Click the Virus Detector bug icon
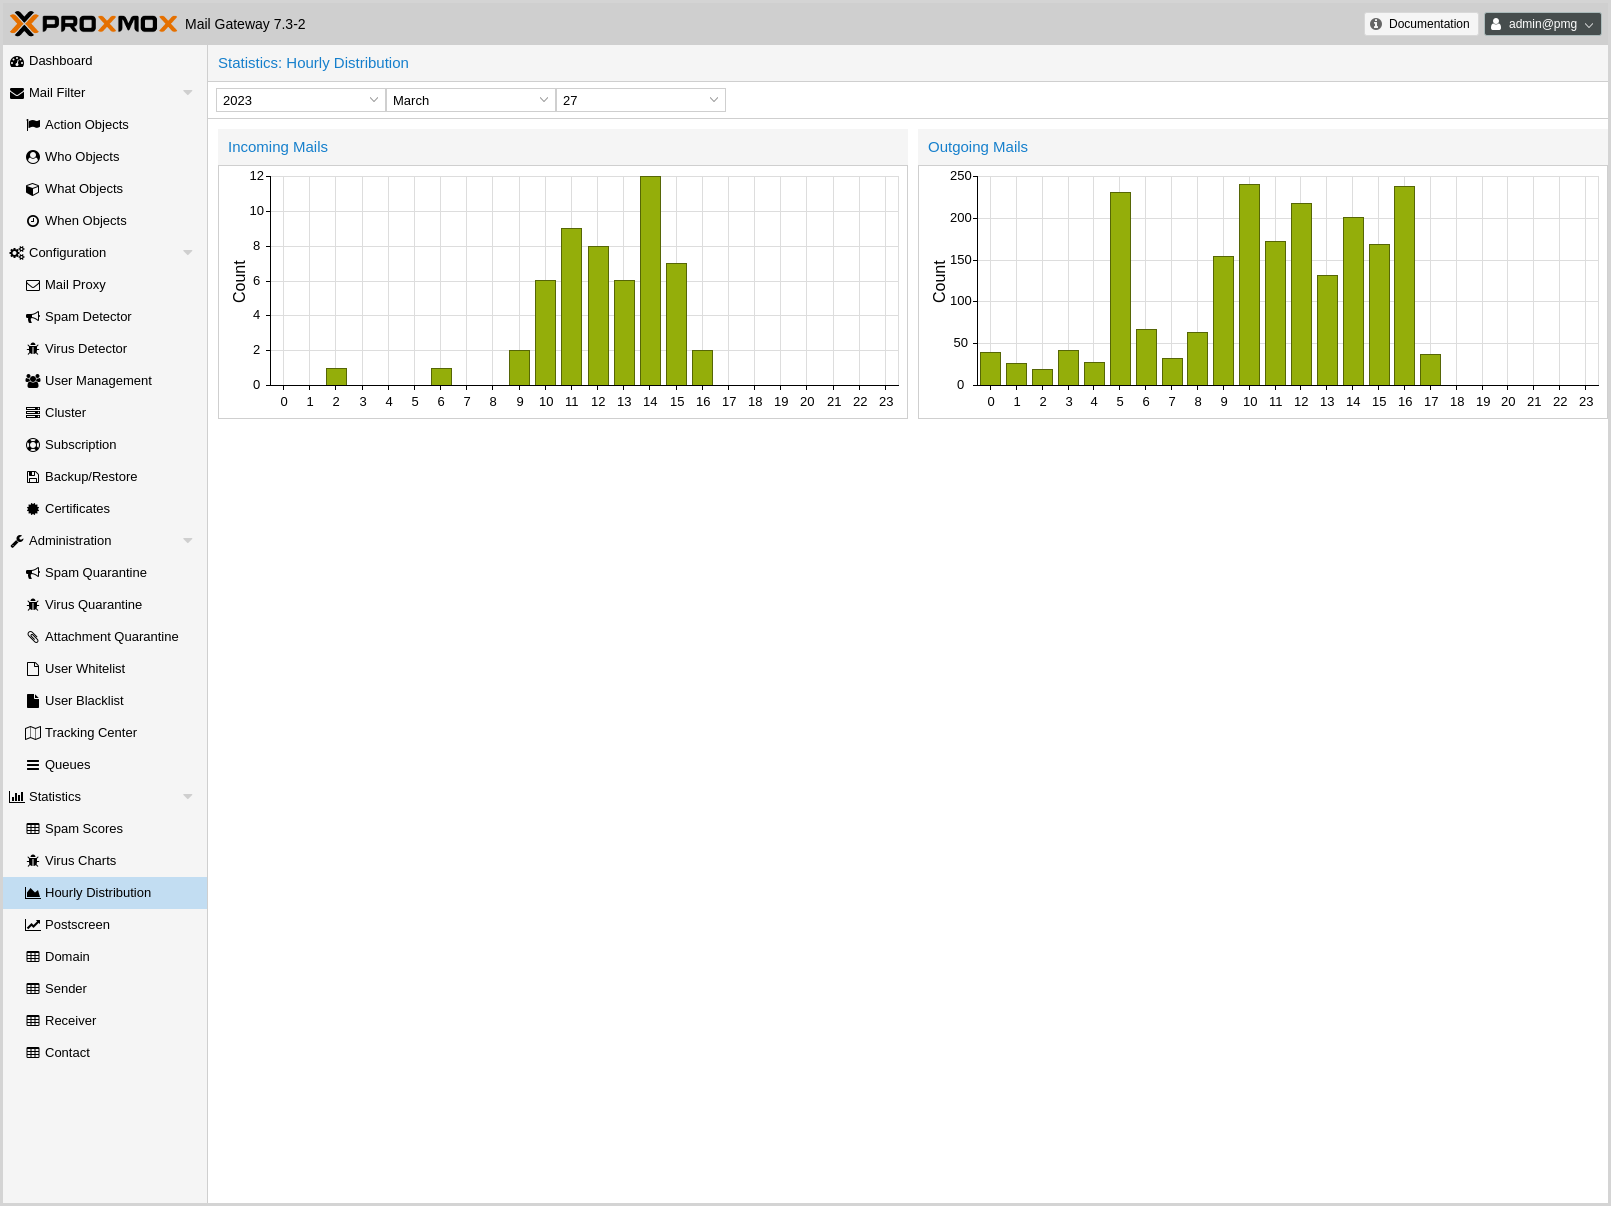Screen dimensions: 1611x1206 pos(33,349)
